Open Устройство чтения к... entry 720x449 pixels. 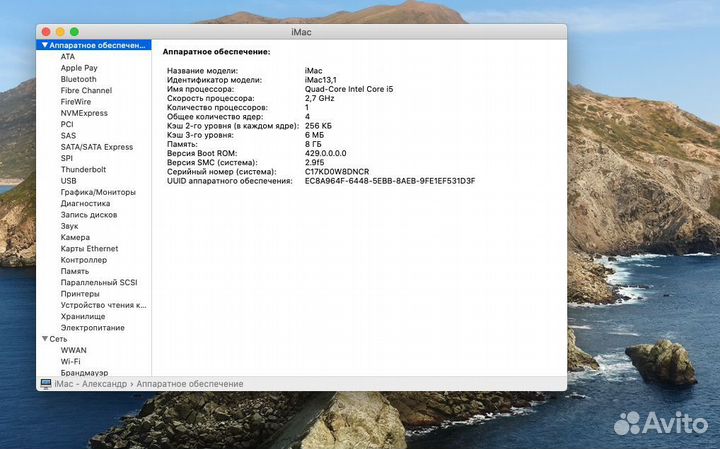point(103,305)
